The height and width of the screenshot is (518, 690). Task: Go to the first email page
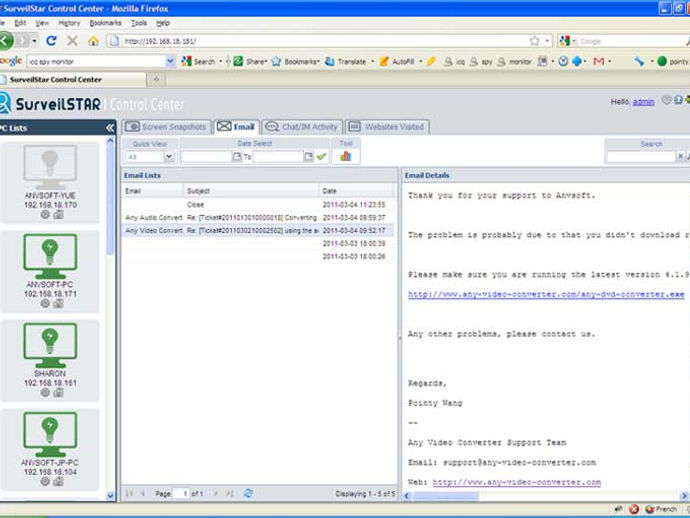(129, 493)
